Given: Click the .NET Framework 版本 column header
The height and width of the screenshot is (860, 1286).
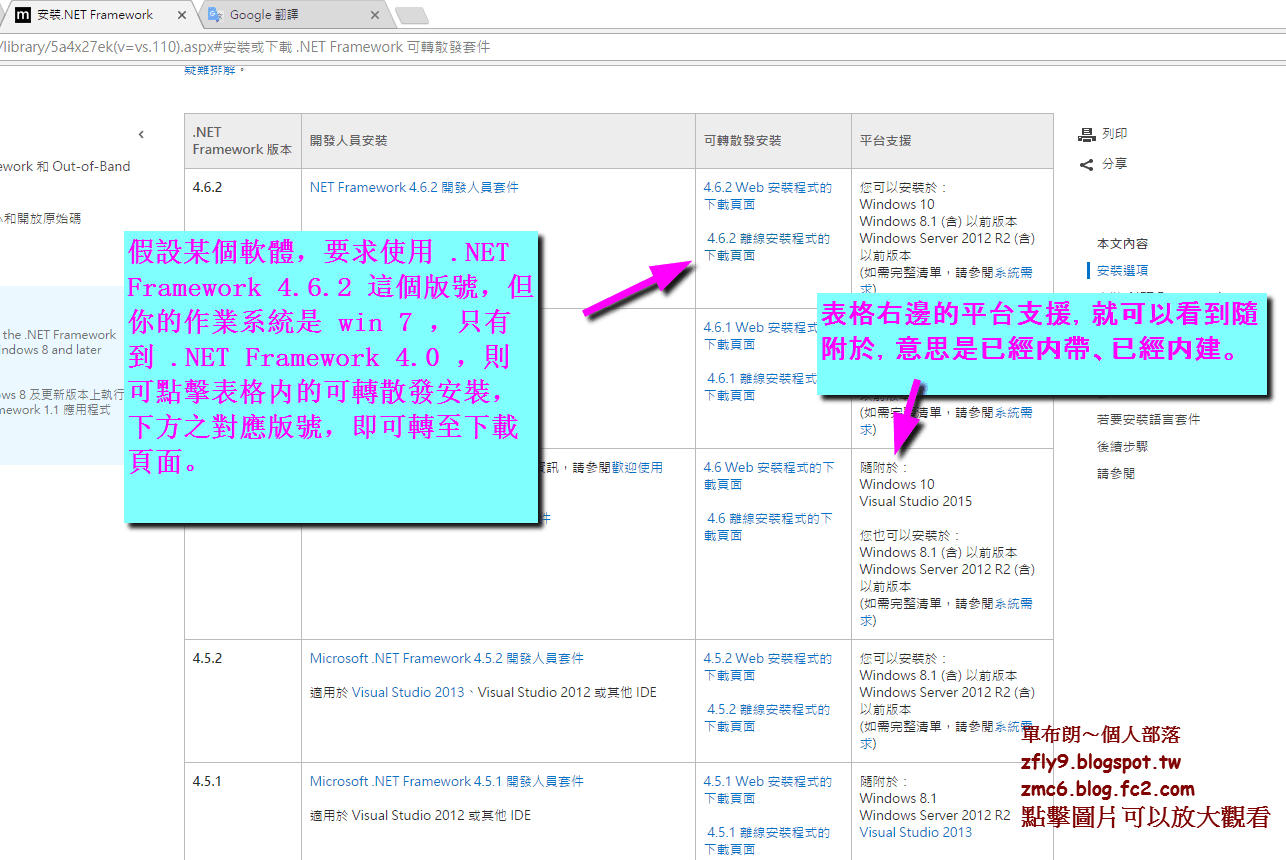Looking at the screenshot, I should (242, 141).
